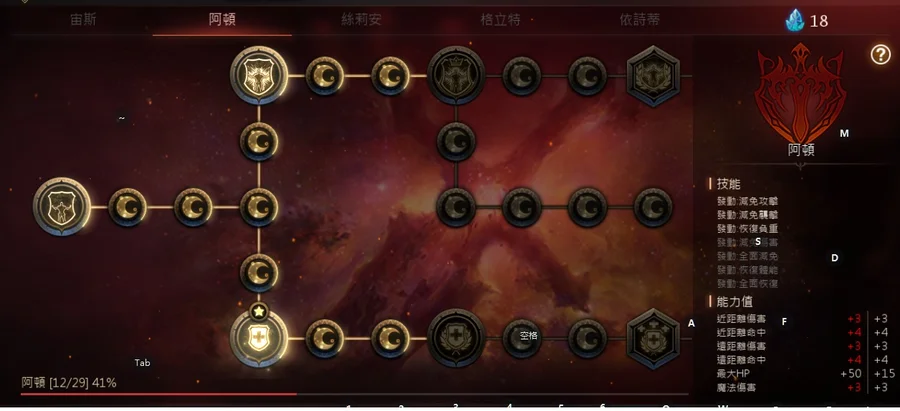This screenshot has width=900, height=411.
Task: Click the blue crystal currency icon
Action: click(795, 21)
